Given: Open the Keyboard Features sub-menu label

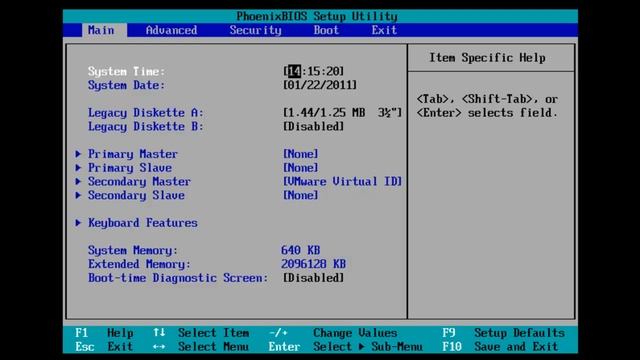Looking at the screenshot, I should [x=143, y=223].
